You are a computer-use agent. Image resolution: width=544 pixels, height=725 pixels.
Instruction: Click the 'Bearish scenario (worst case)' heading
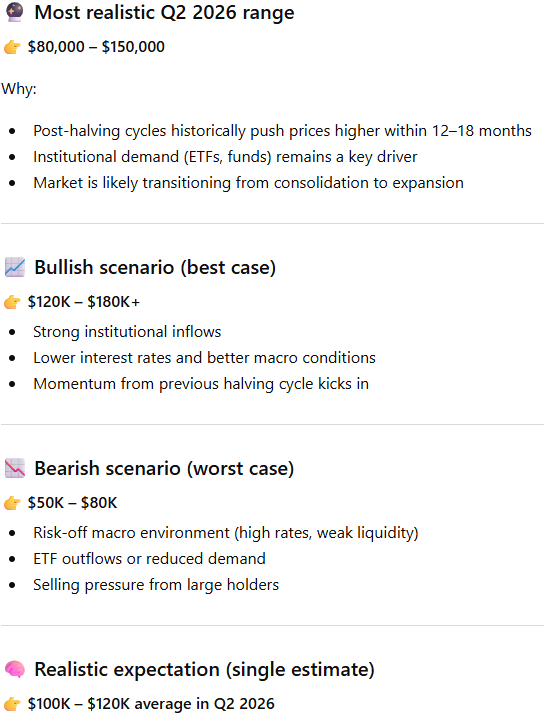coord(164,468)
